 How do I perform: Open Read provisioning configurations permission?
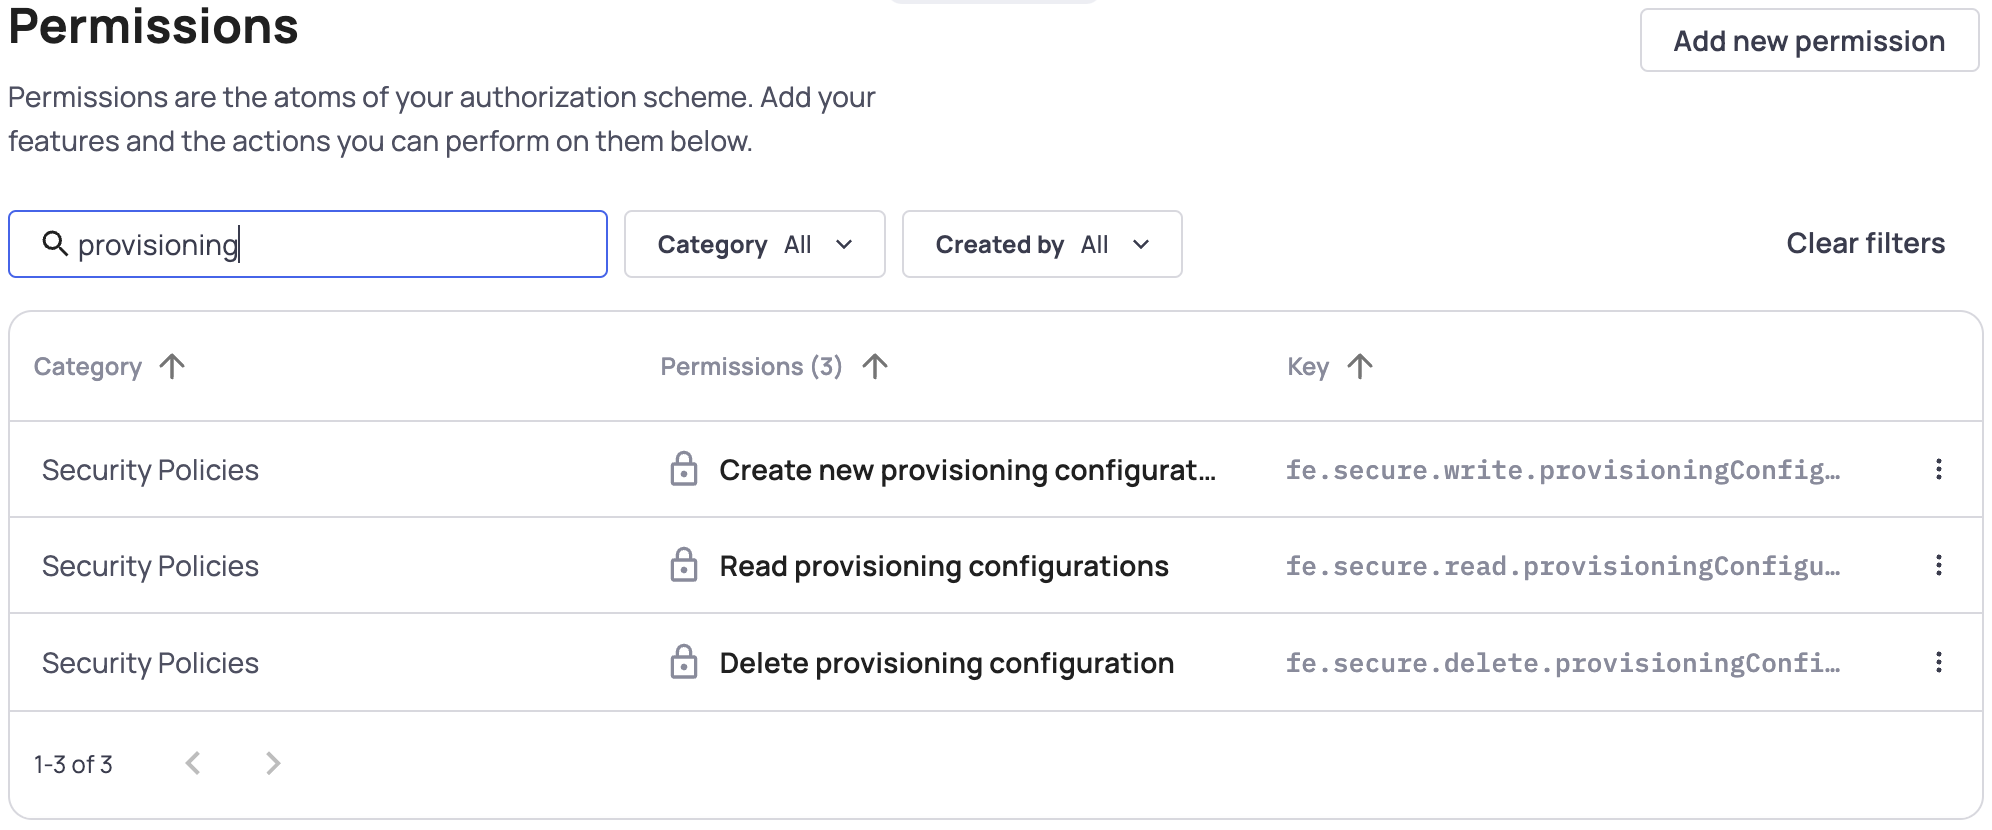[943, 566]
